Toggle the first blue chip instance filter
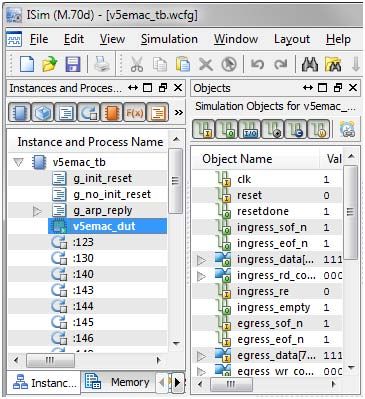This screenshot has width=365, height=399. (20, 112)
